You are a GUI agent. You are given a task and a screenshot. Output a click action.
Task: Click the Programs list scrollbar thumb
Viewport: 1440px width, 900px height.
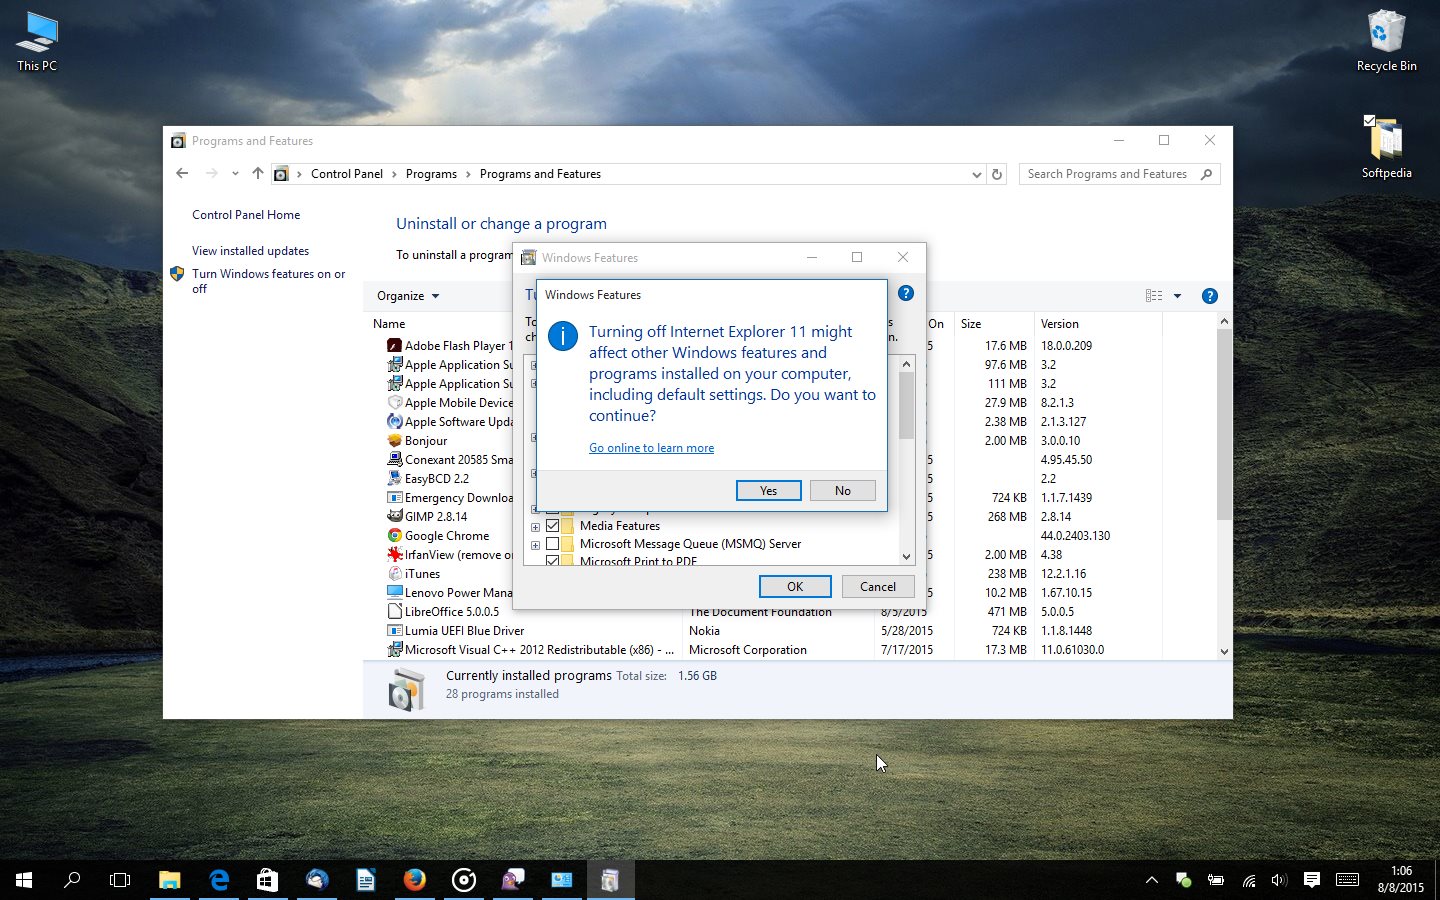[x=1224, y=424]
